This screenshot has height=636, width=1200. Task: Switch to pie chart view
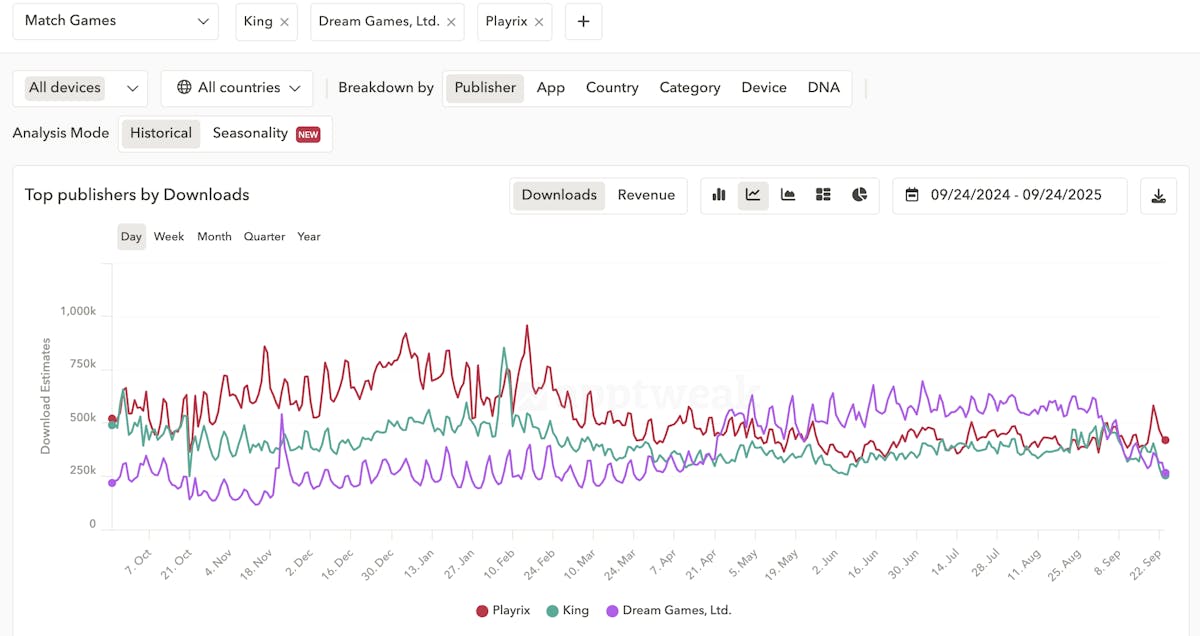pos(859,195)
